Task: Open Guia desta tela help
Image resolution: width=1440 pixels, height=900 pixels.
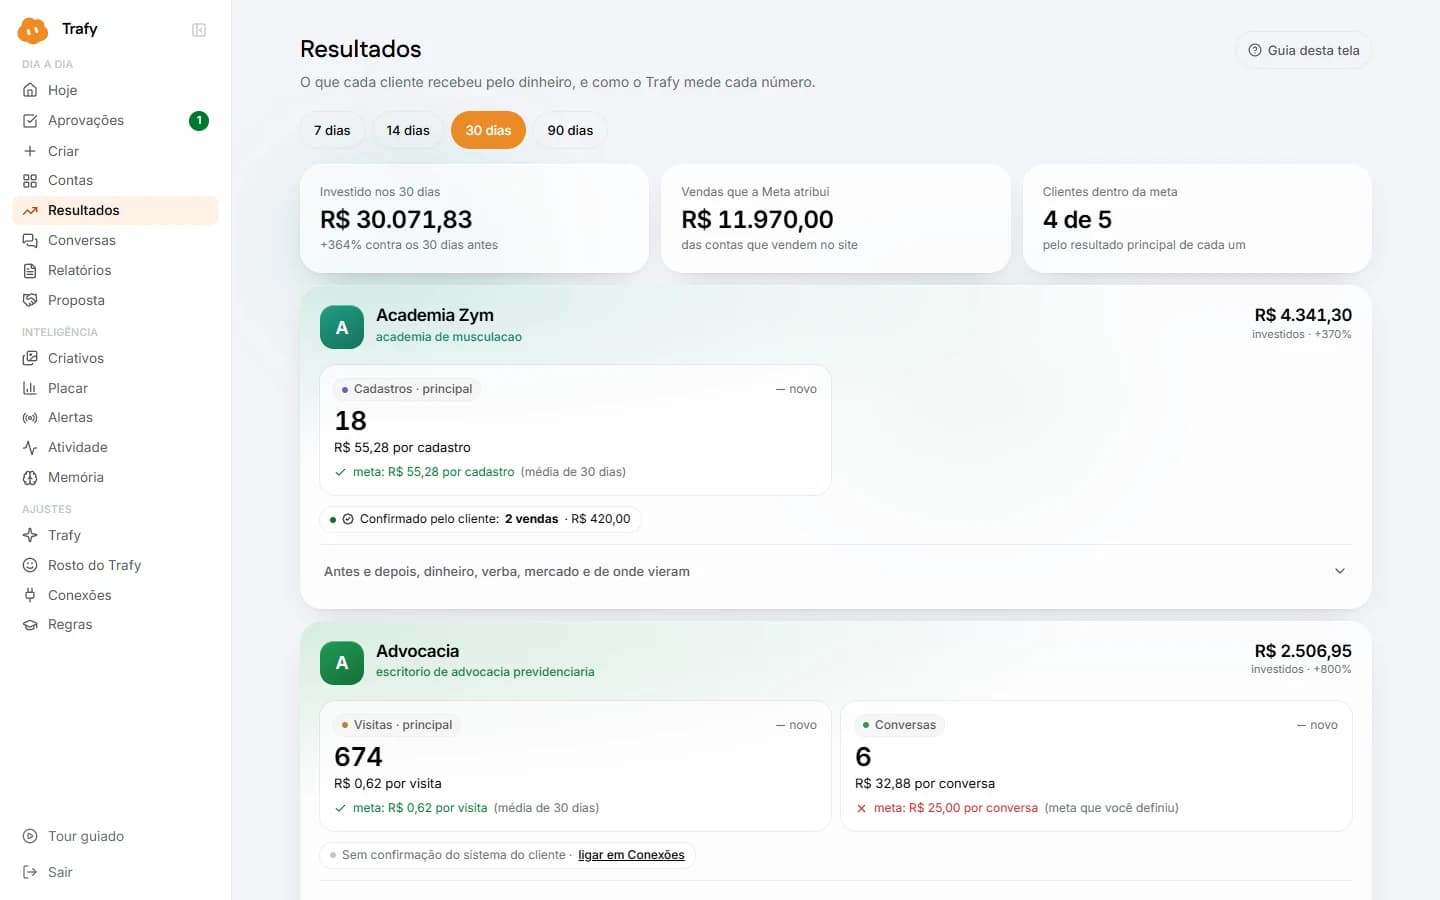Action: [x=1303, y=50]
